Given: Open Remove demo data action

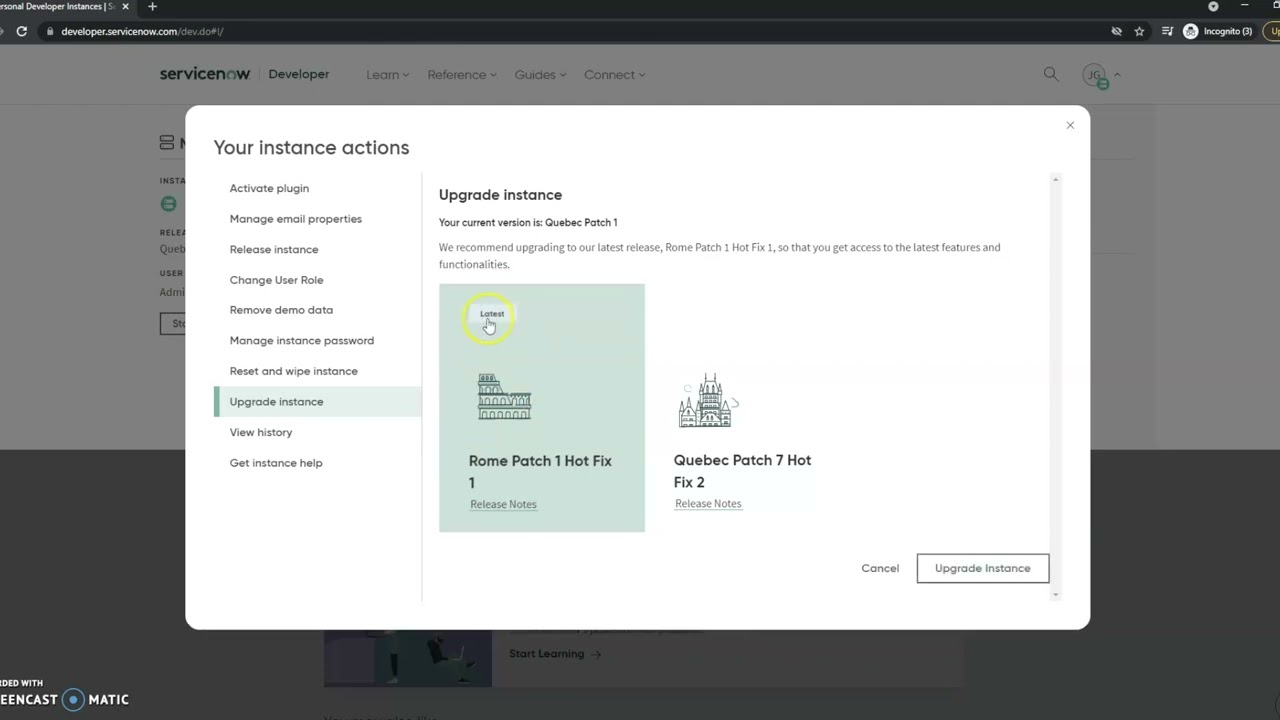Looking at the screenshot, I should 281,310.
